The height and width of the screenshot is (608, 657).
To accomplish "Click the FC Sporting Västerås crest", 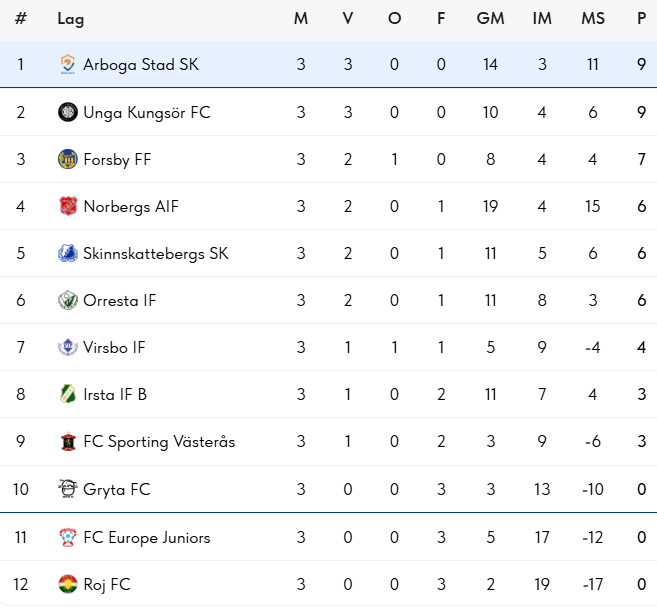I will [67, 442].
